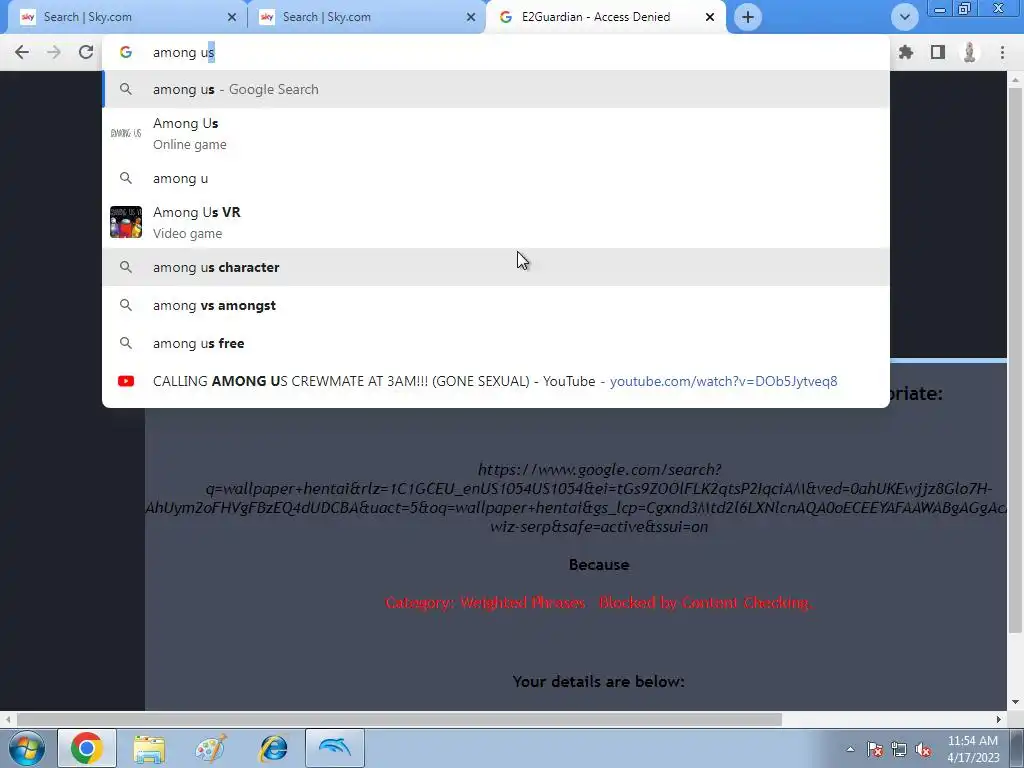
Task: Go back with the browser back arrow
Action: 22,52
